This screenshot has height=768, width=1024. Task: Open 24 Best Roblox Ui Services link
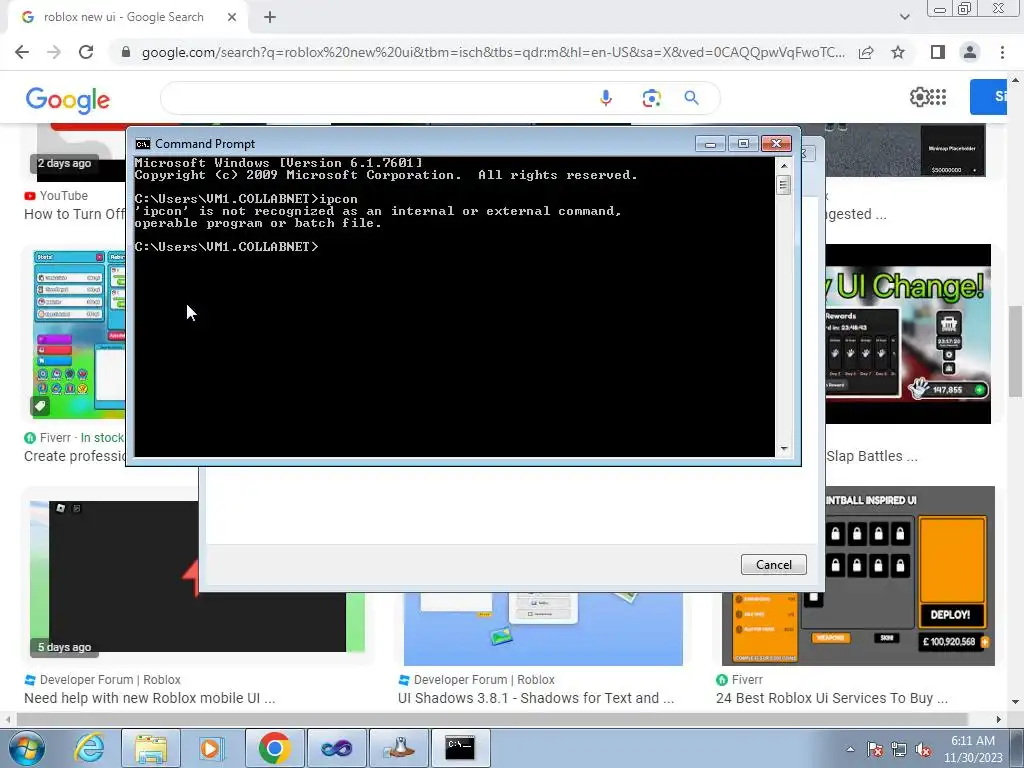(x=832, y=697)
